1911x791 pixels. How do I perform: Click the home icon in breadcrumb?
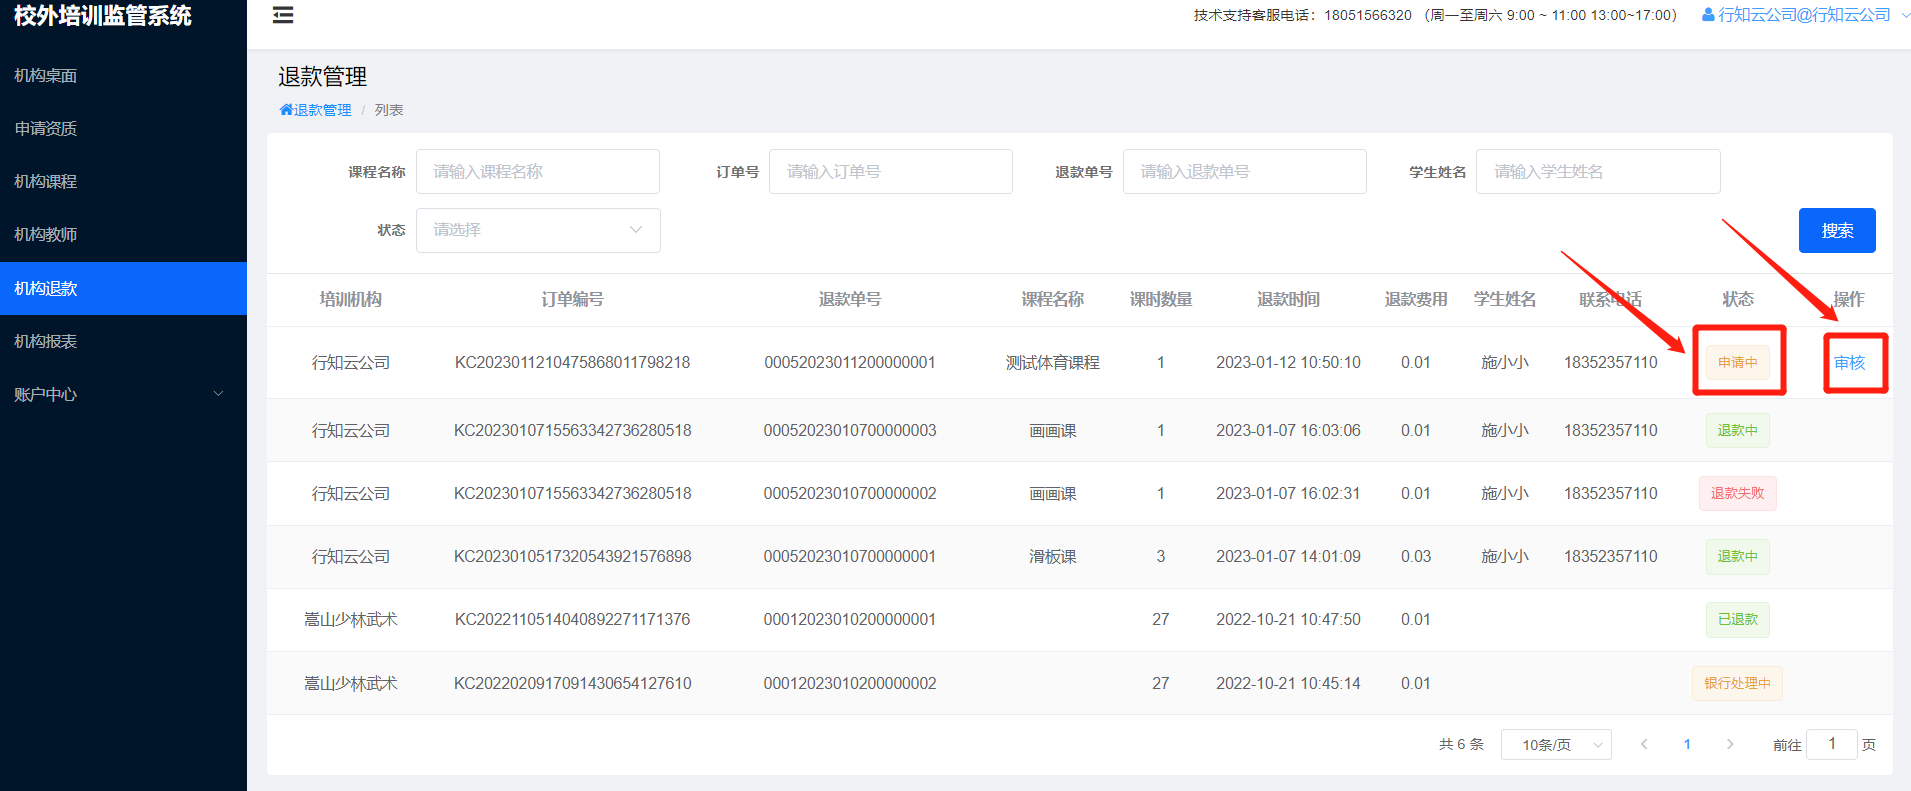tap(286, 110)
